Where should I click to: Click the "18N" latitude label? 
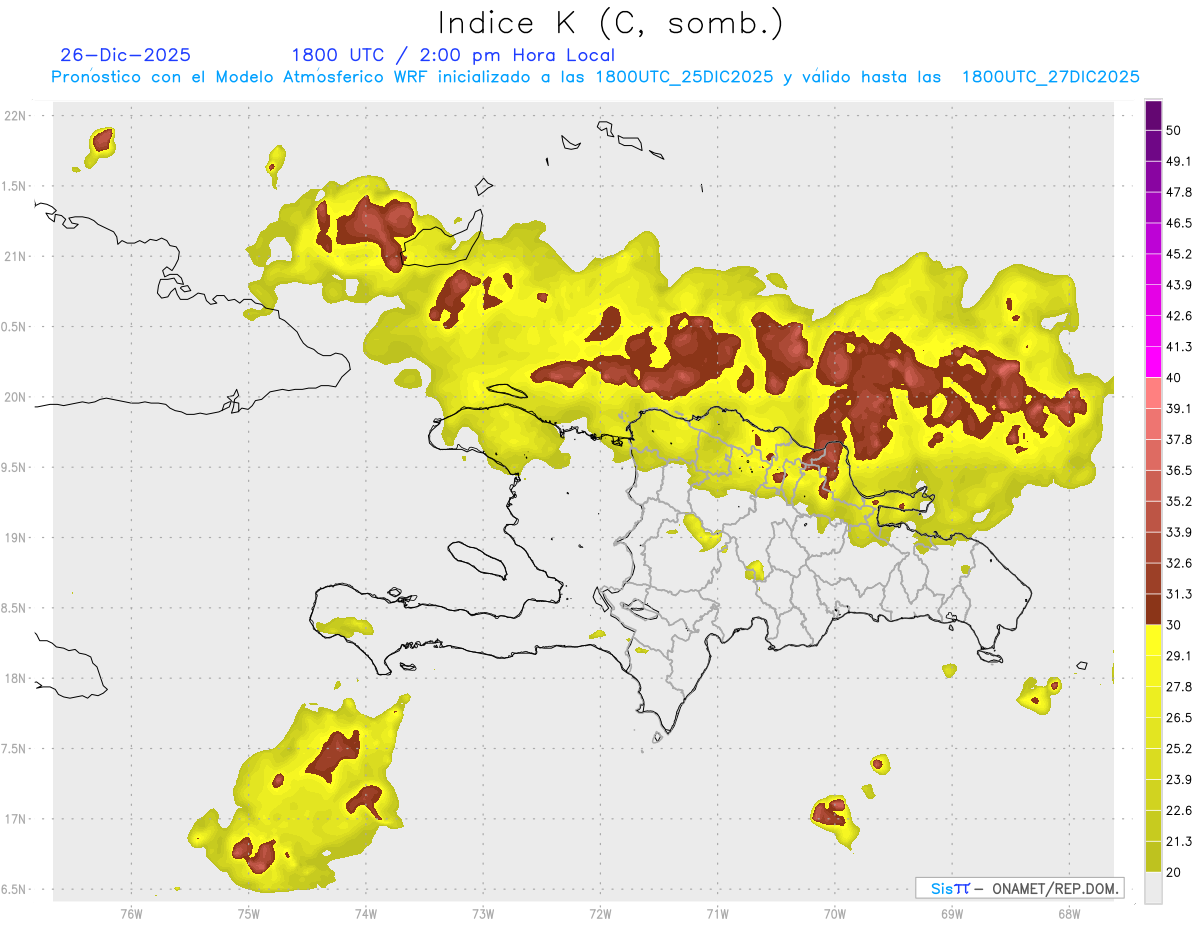[16, 678]
